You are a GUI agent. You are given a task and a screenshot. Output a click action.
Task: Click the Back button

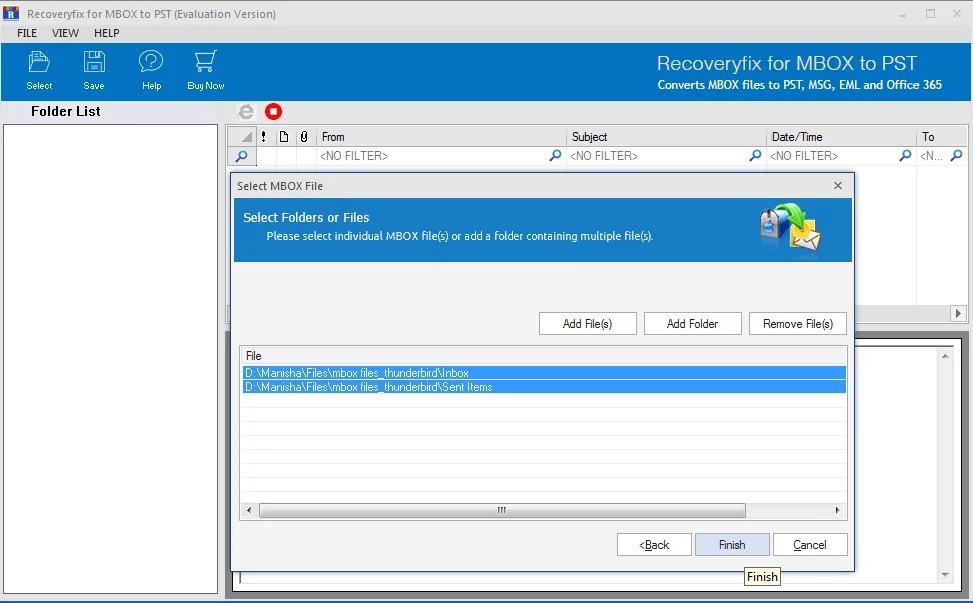654,545
